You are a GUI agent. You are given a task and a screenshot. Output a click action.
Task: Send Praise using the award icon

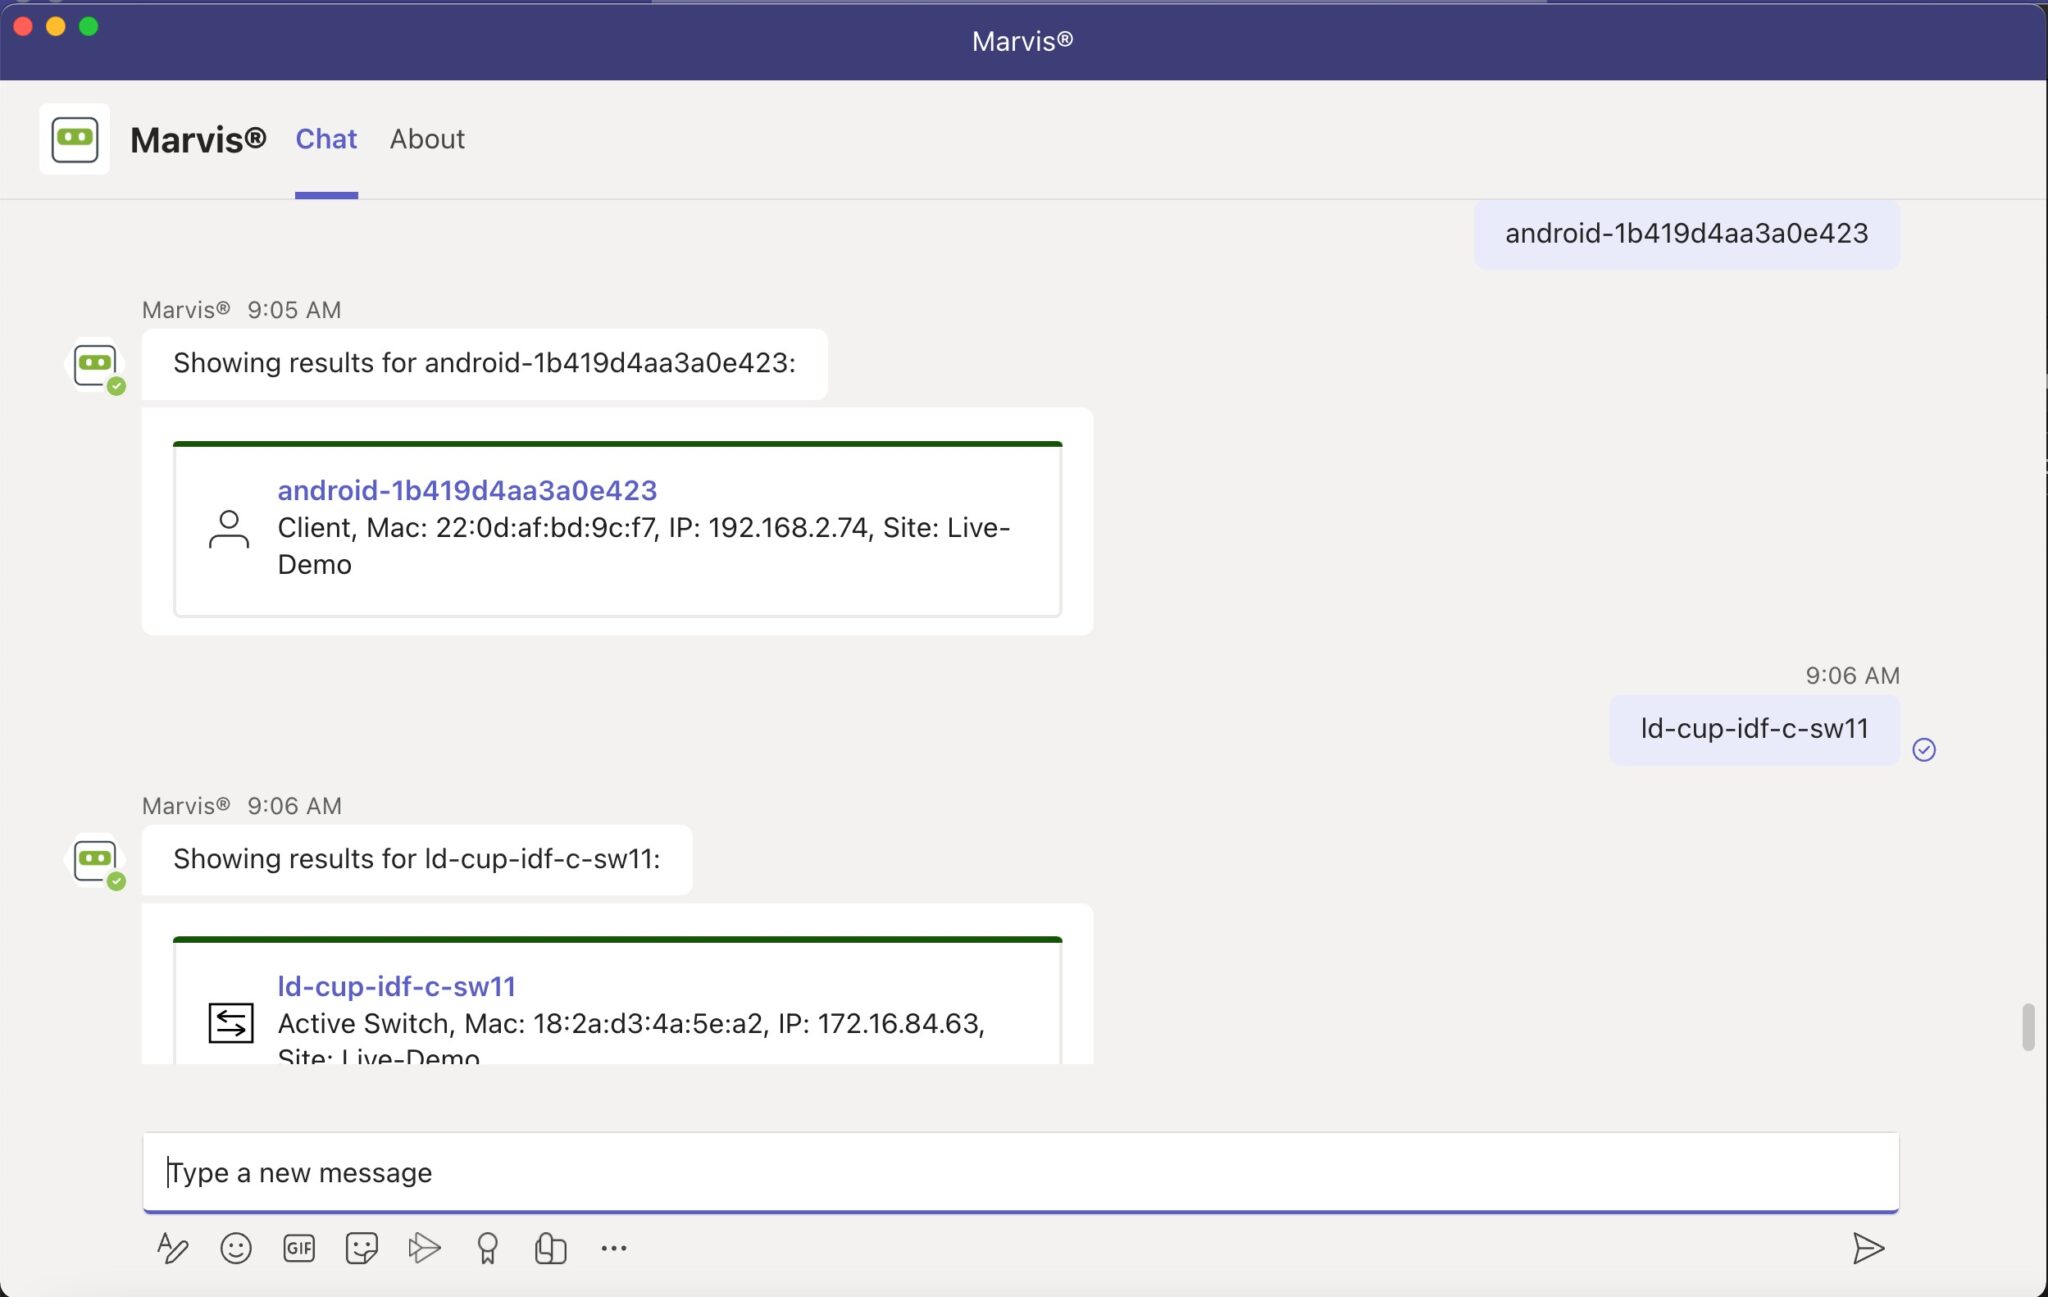pyautogui.click(x=487, y=1247)
